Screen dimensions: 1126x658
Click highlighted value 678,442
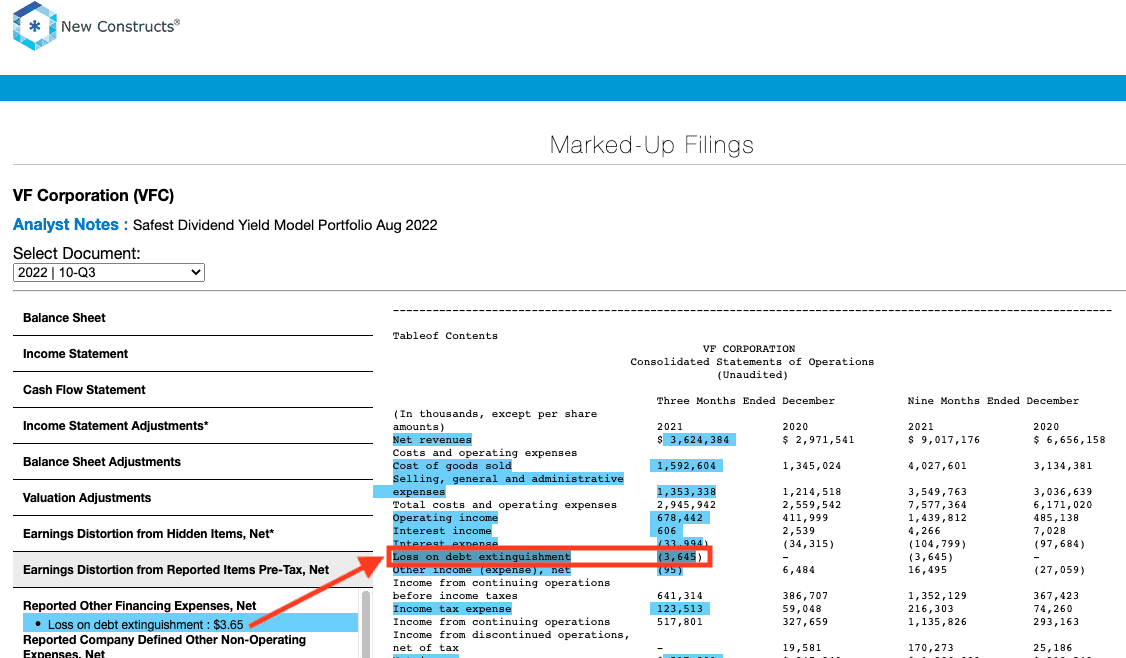pyautogui.click(x=679, y=517)
